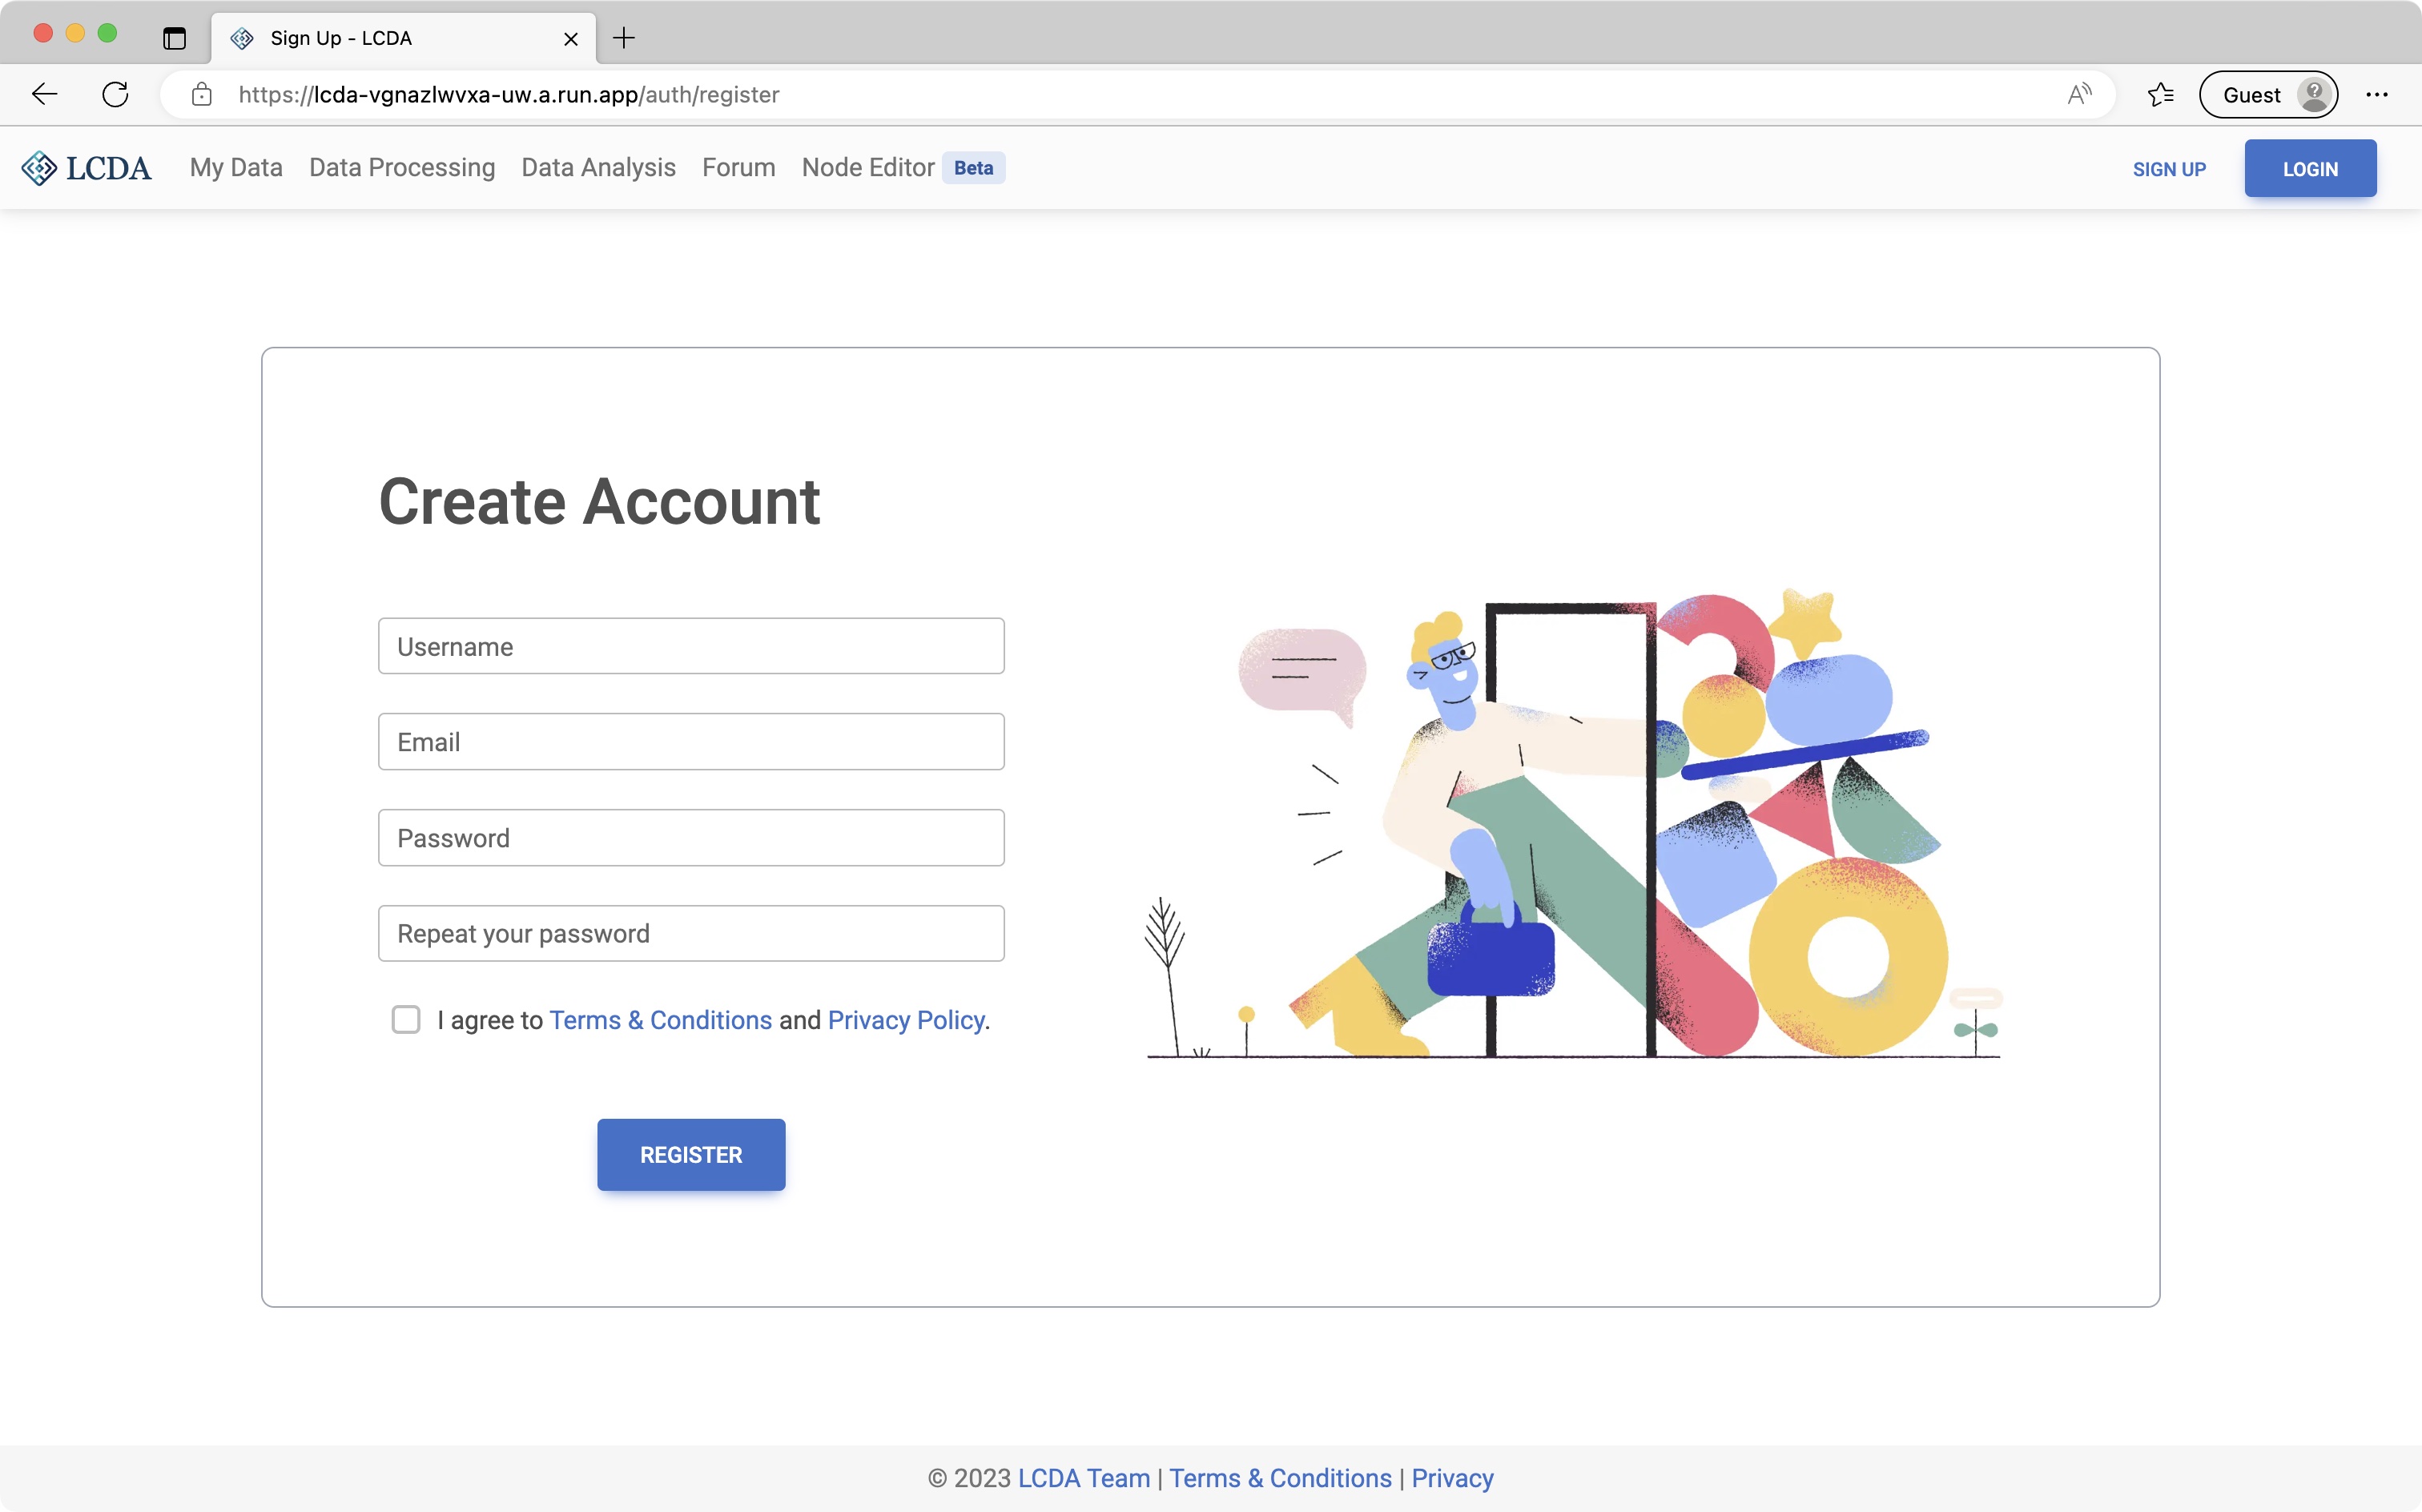Open Node Editor Beta
This screenshot has height=1512, width=2422.
coord(868,168)
